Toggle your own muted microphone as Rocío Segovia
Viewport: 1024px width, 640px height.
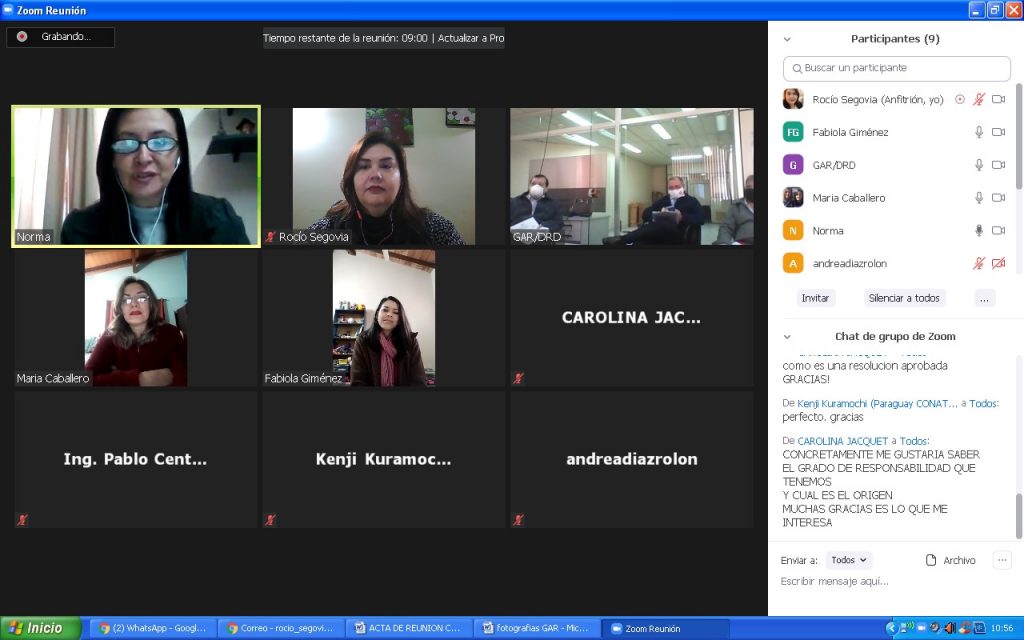(x=977, y=99)
